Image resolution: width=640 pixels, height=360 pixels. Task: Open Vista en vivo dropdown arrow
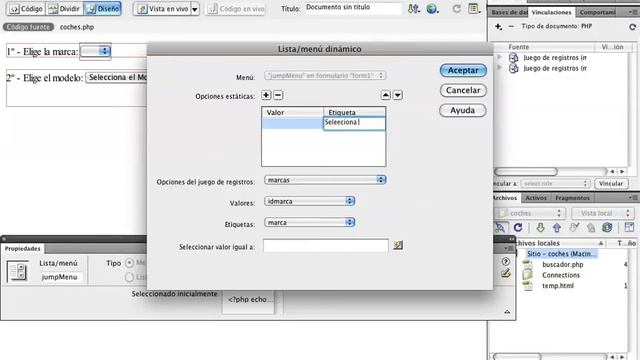195,9
